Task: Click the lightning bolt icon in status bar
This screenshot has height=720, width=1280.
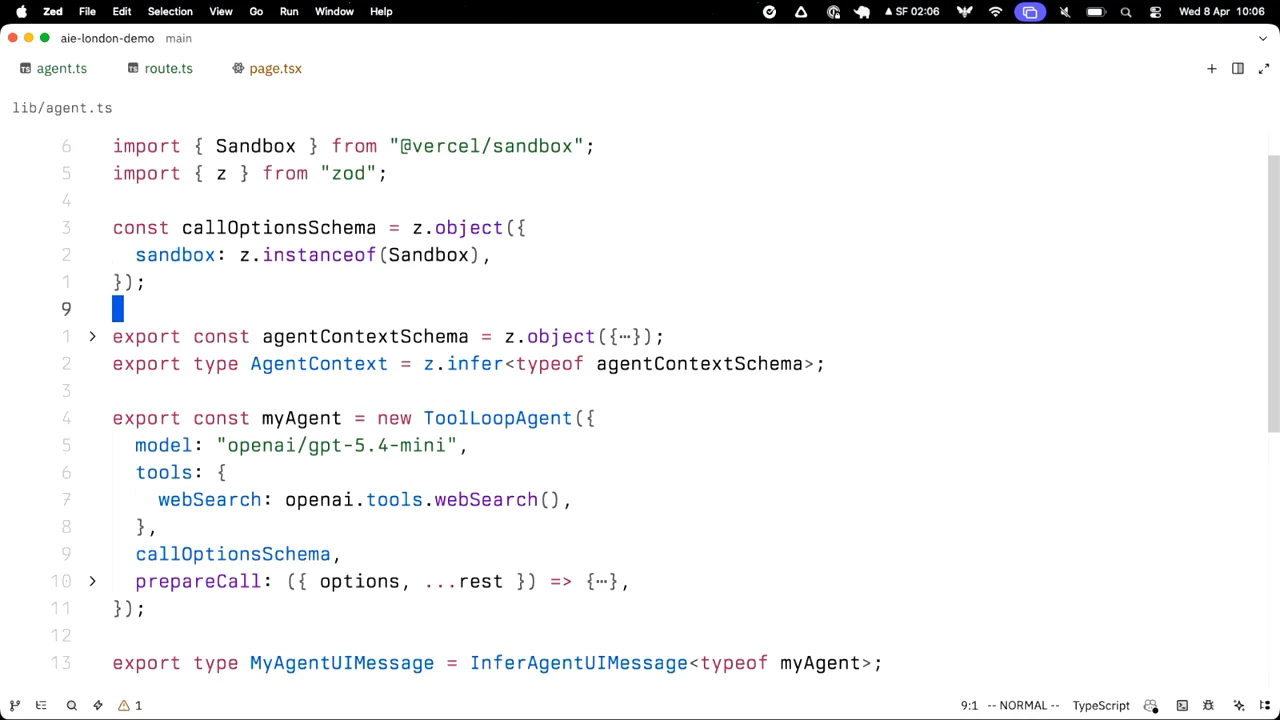Action: click(98, 705)
